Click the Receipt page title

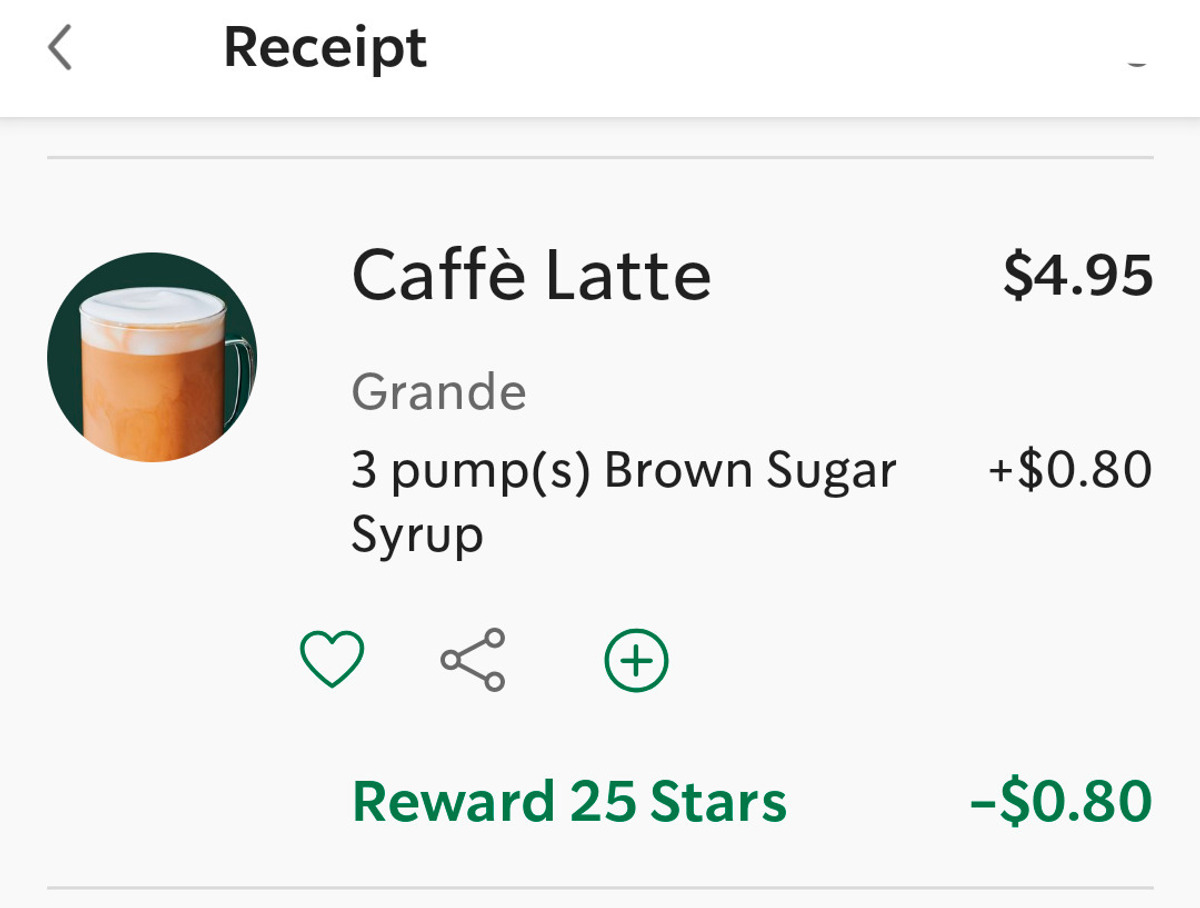point(325,48)
